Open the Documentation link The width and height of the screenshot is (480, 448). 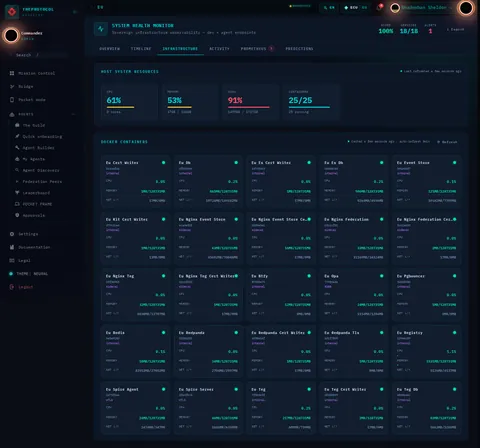[x=34, y=247]
